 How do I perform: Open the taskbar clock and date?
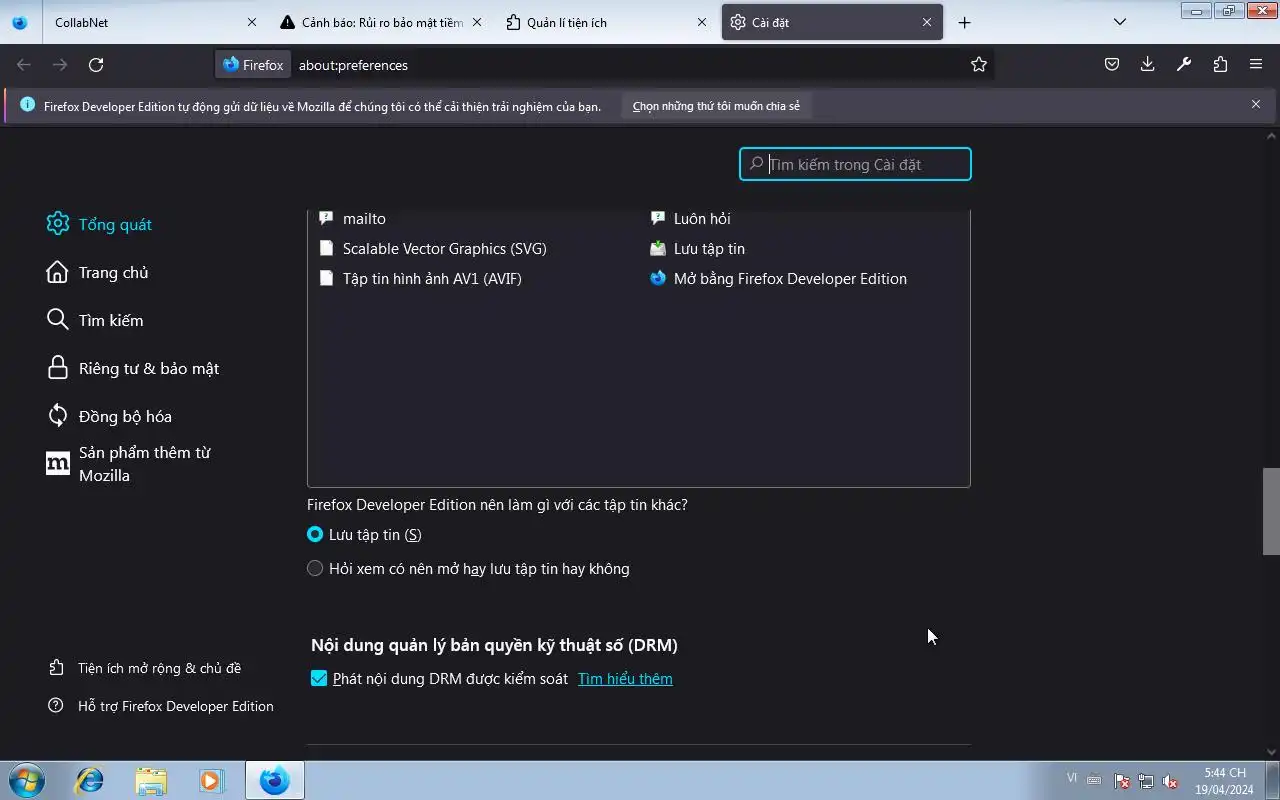[x=1225, y=781]
